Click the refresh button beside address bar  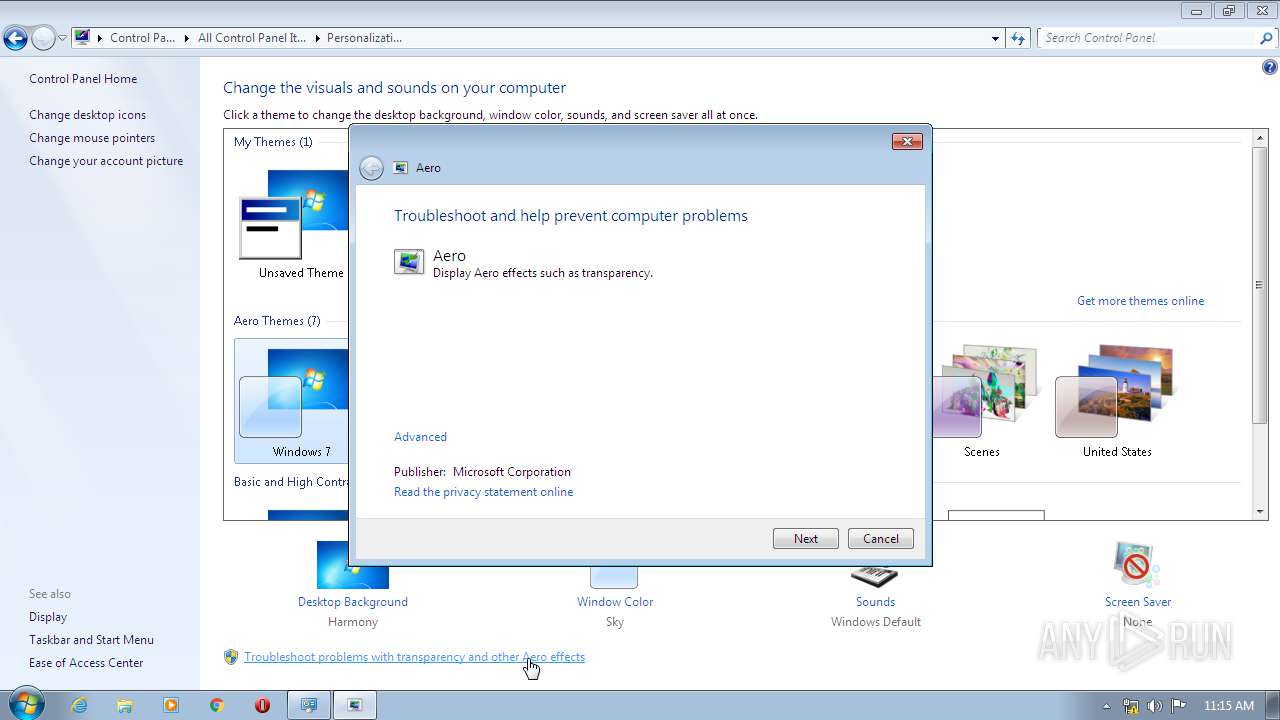[x=1018, y=38]
